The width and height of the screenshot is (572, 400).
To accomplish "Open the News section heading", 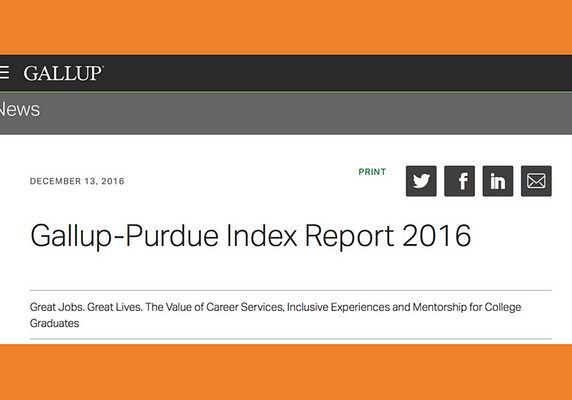I will click(20, 109).
